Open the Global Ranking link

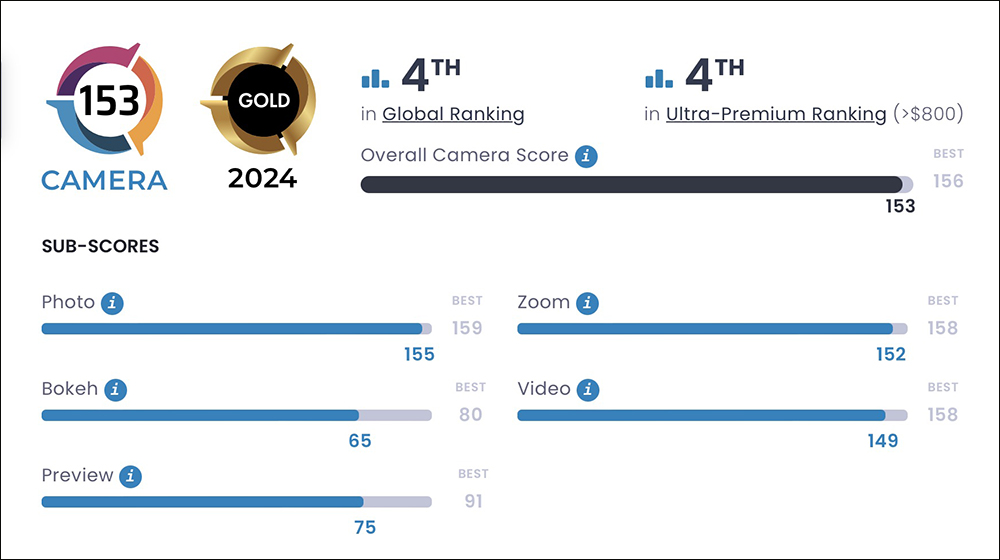click(x=453, y=114)
